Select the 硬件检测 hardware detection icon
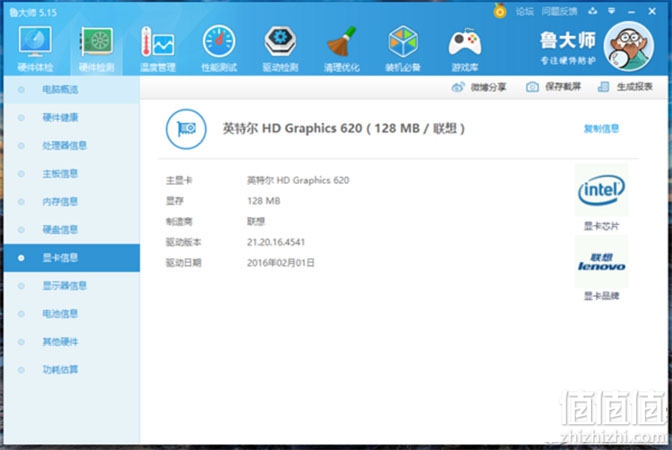 click(x=96, y=48)
